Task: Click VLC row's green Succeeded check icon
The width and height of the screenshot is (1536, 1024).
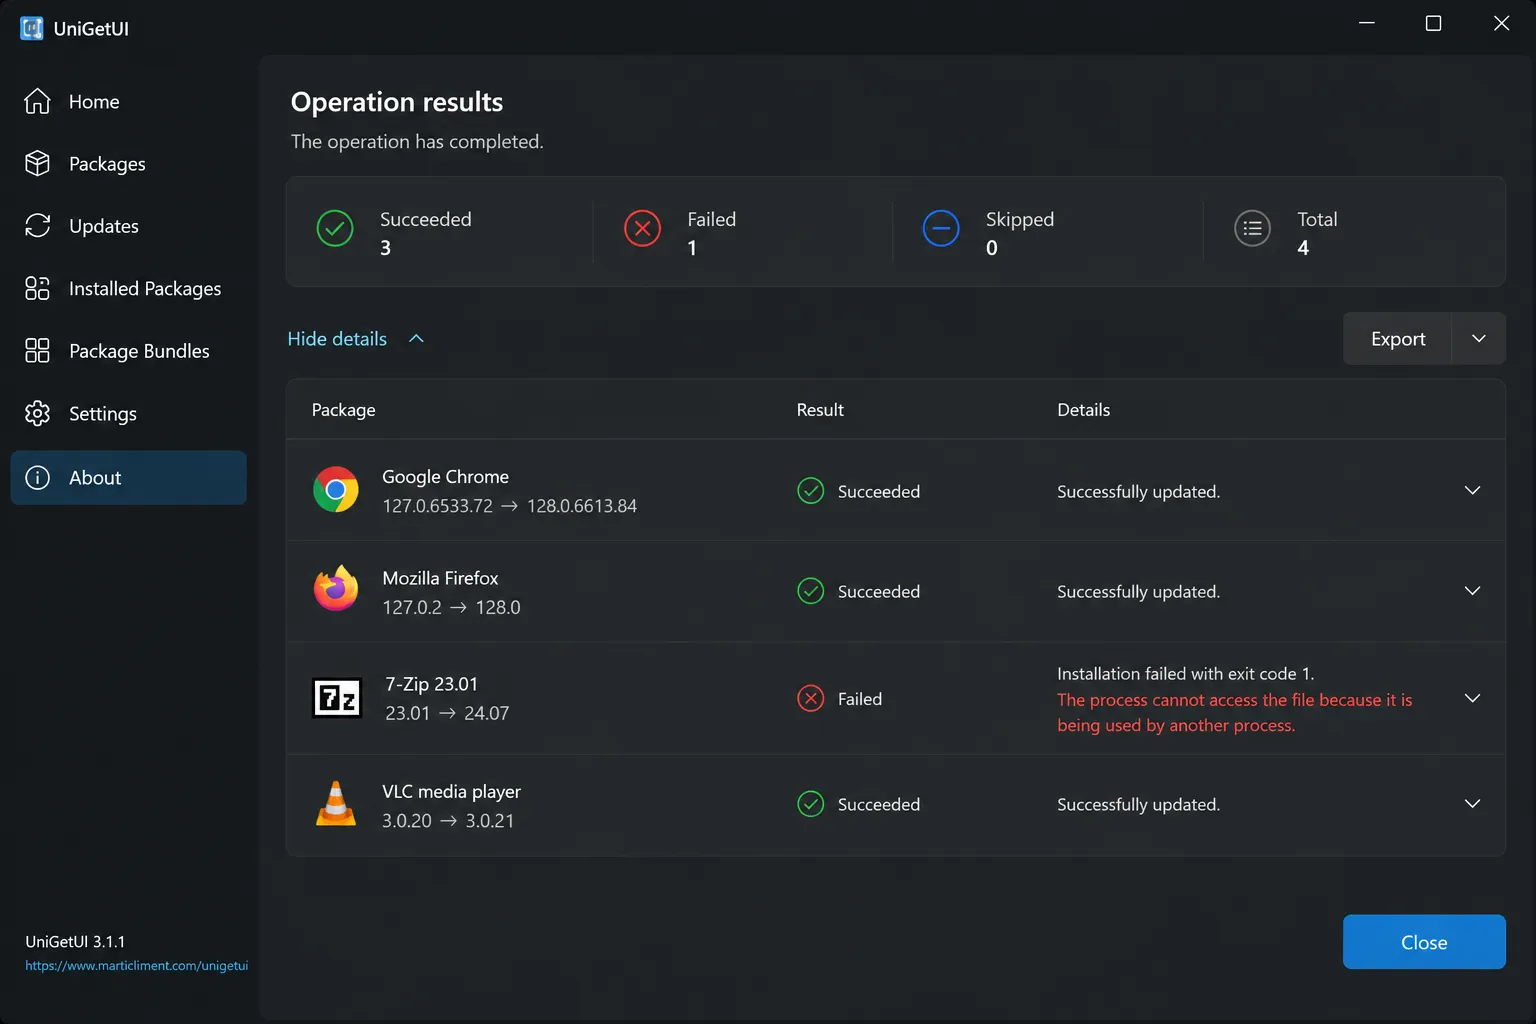Action: point(811,803)
